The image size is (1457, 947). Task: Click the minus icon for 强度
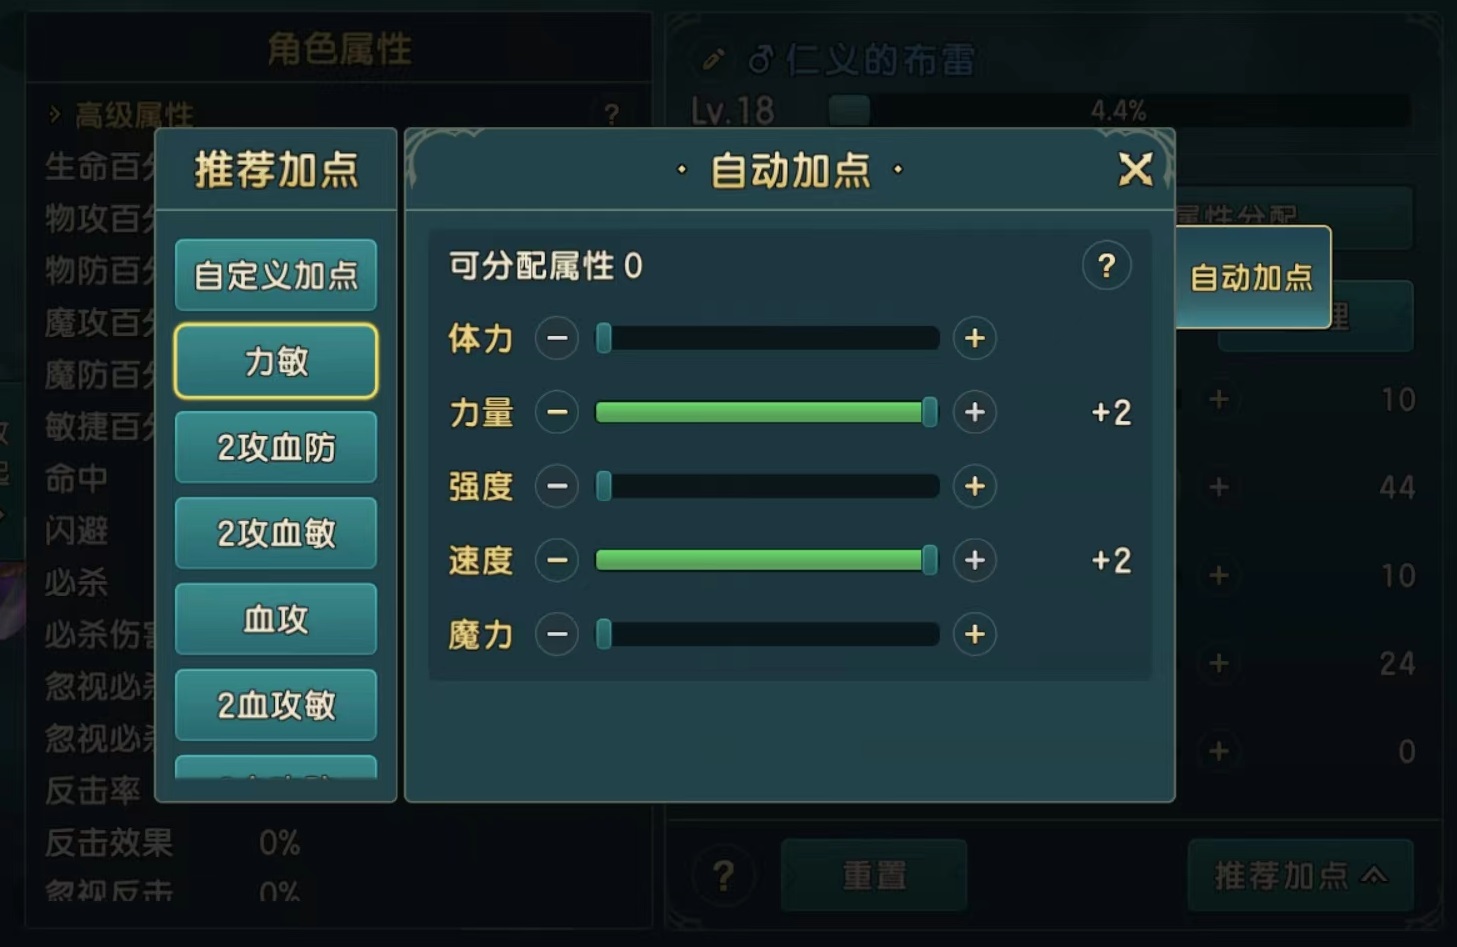557,486
